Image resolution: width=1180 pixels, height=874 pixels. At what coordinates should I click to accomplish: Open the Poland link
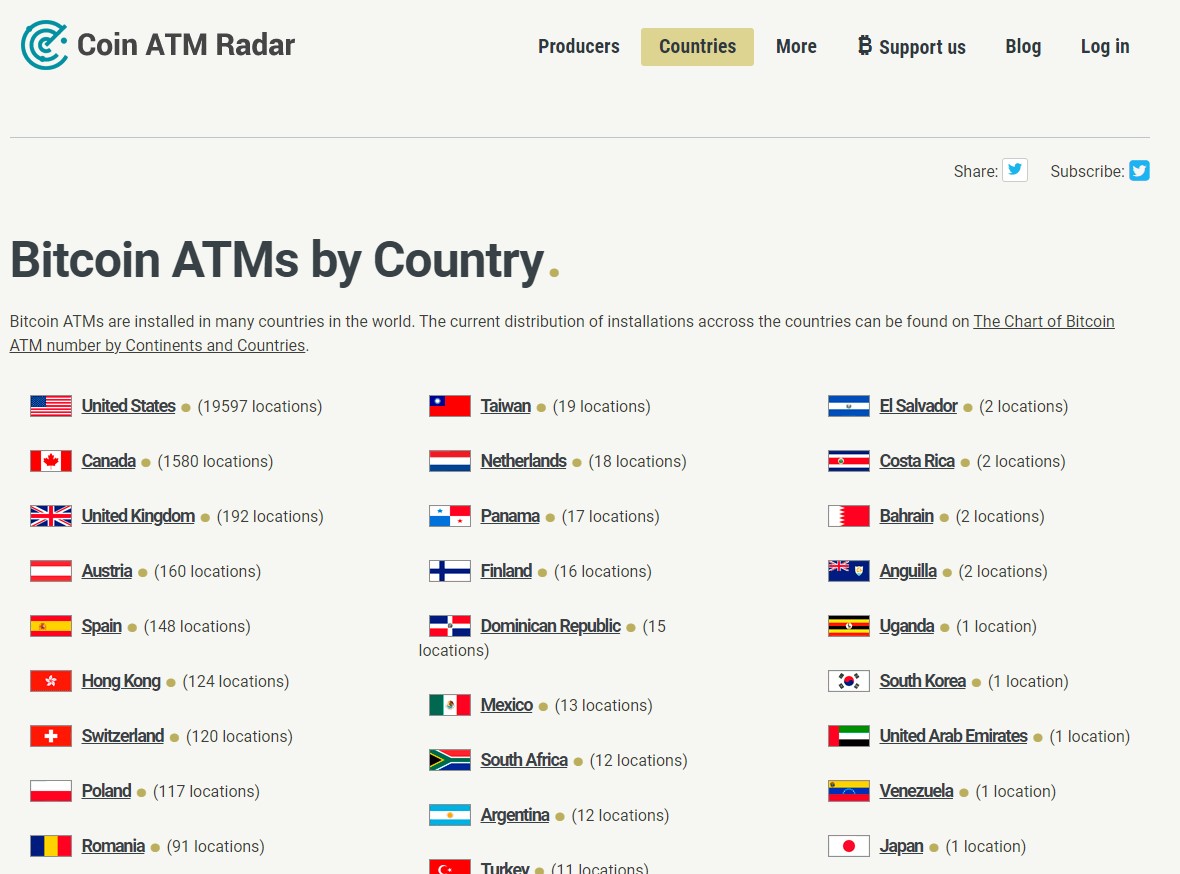(x=106, y=790)
